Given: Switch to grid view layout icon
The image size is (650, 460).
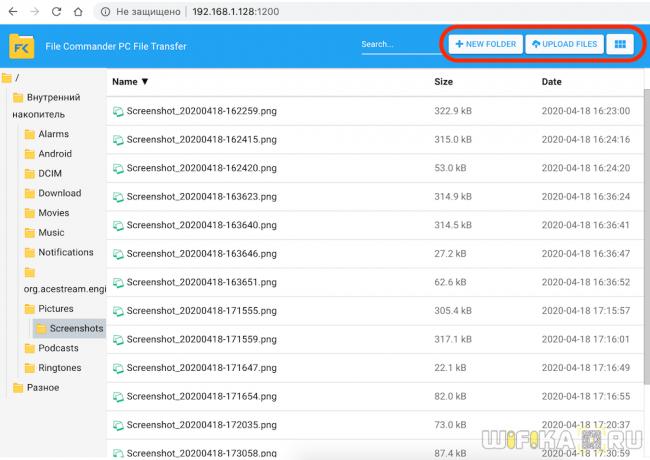Looking at the screenshot, I should [x=620, y=45].
